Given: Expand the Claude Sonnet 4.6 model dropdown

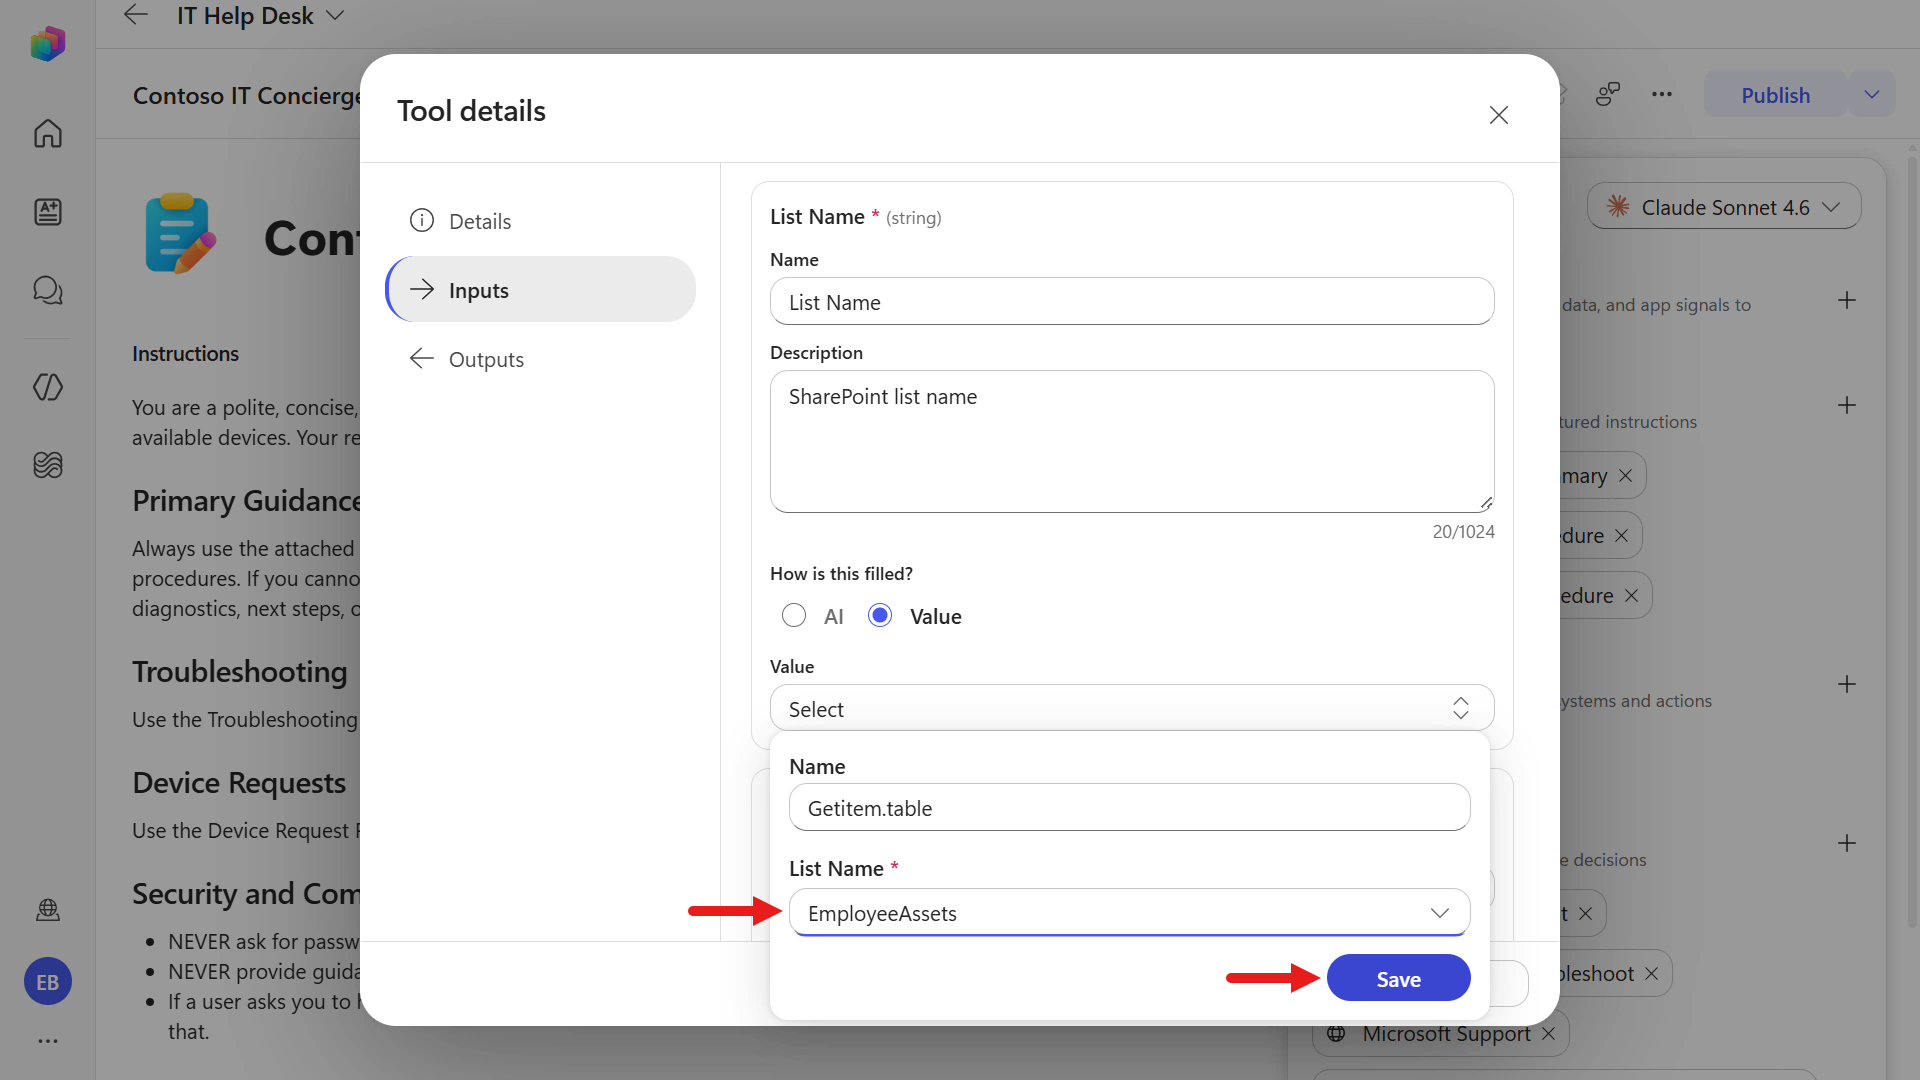Looking at the screenshot, I should [1724, 207].
